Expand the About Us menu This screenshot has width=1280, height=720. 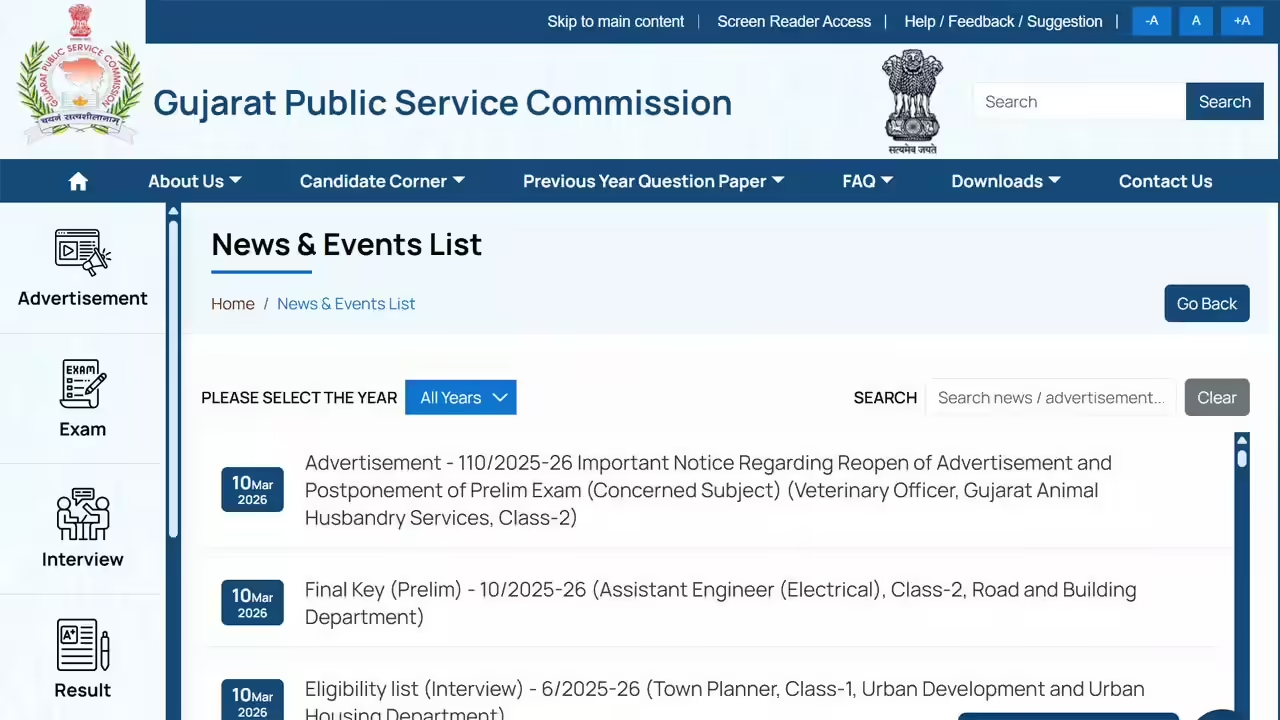pyautogui.click(x=194, y=181)
